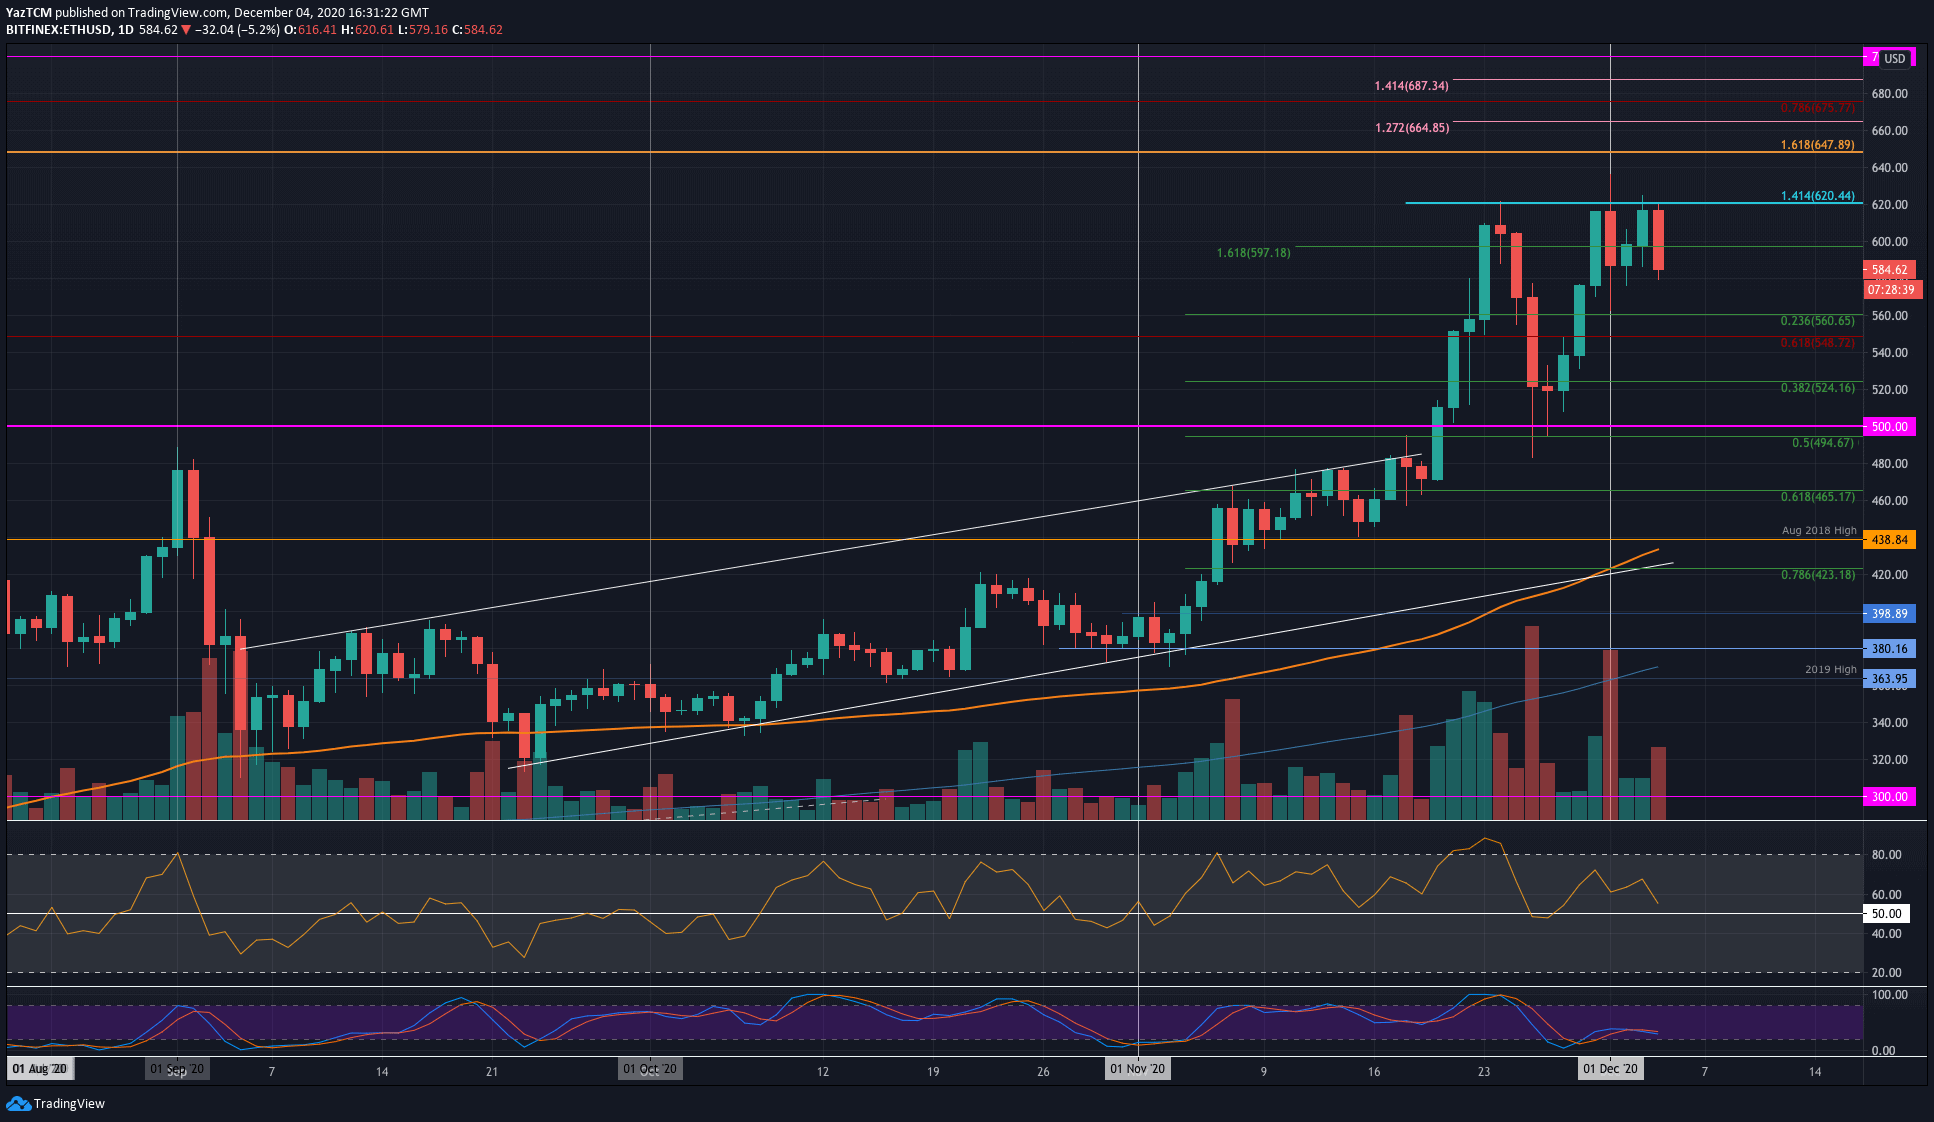Click the 01 Dec '20 date marker
Image resolution: width=1934 pixels, height=1122 pixels.
pyautogui.click(x=1610, y=1069)
